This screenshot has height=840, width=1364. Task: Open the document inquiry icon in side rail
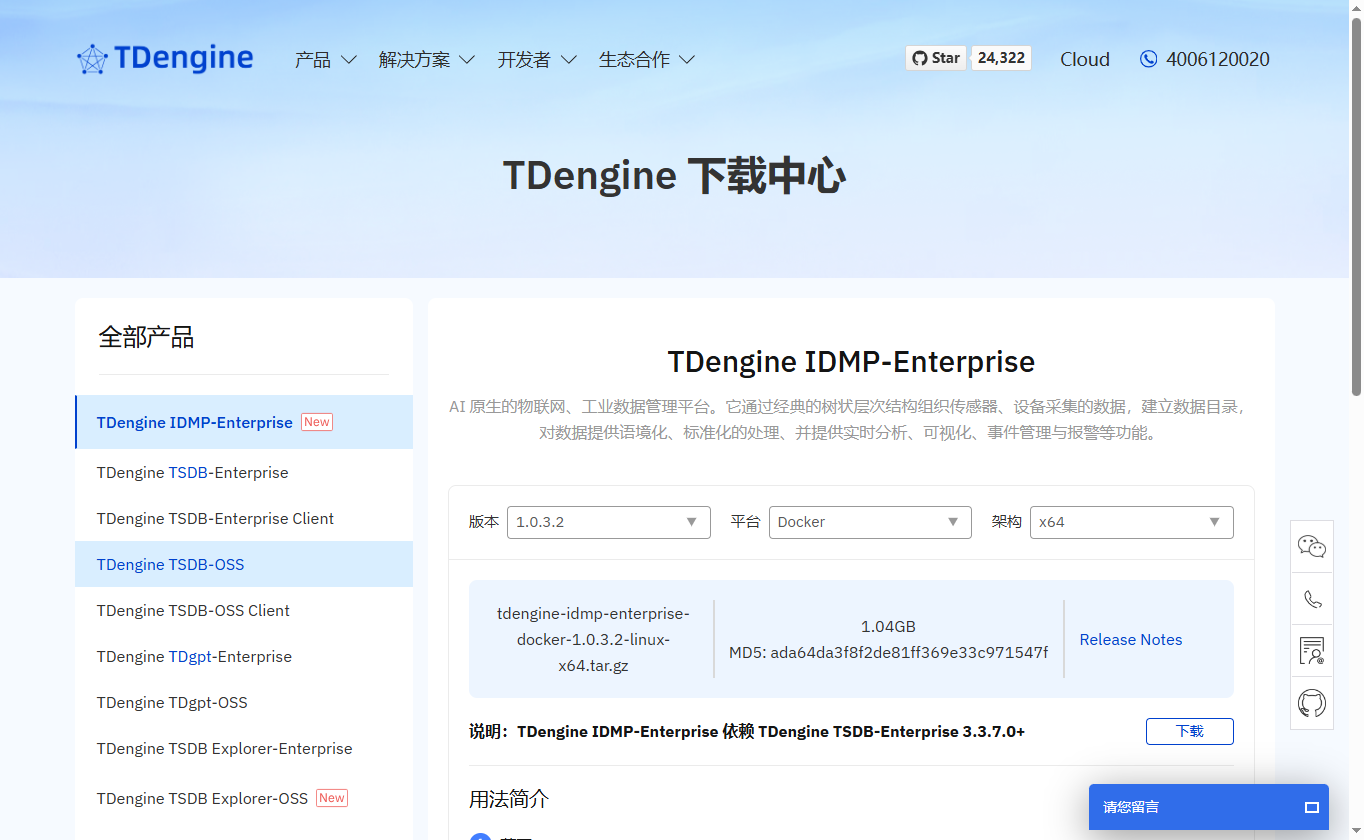pos(1311,651)
